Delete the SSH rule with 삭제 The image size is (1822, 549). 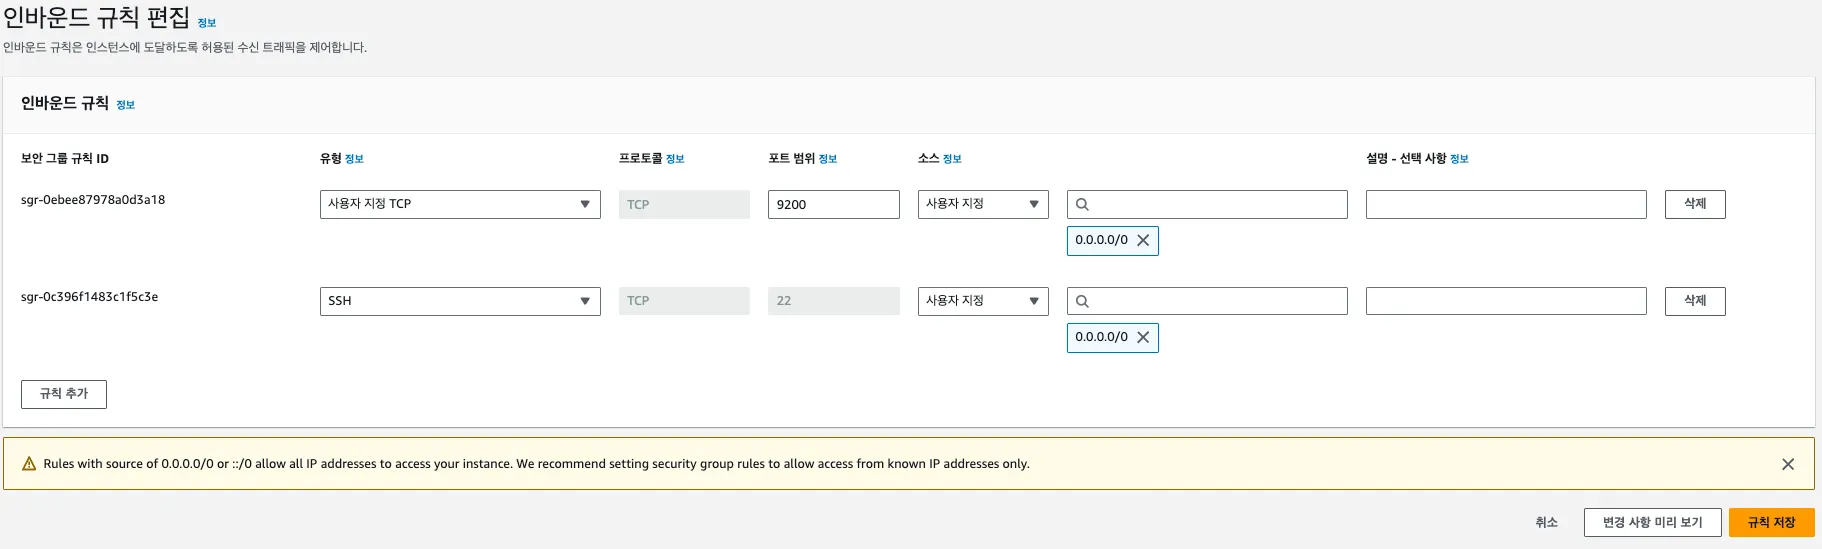1694,302
